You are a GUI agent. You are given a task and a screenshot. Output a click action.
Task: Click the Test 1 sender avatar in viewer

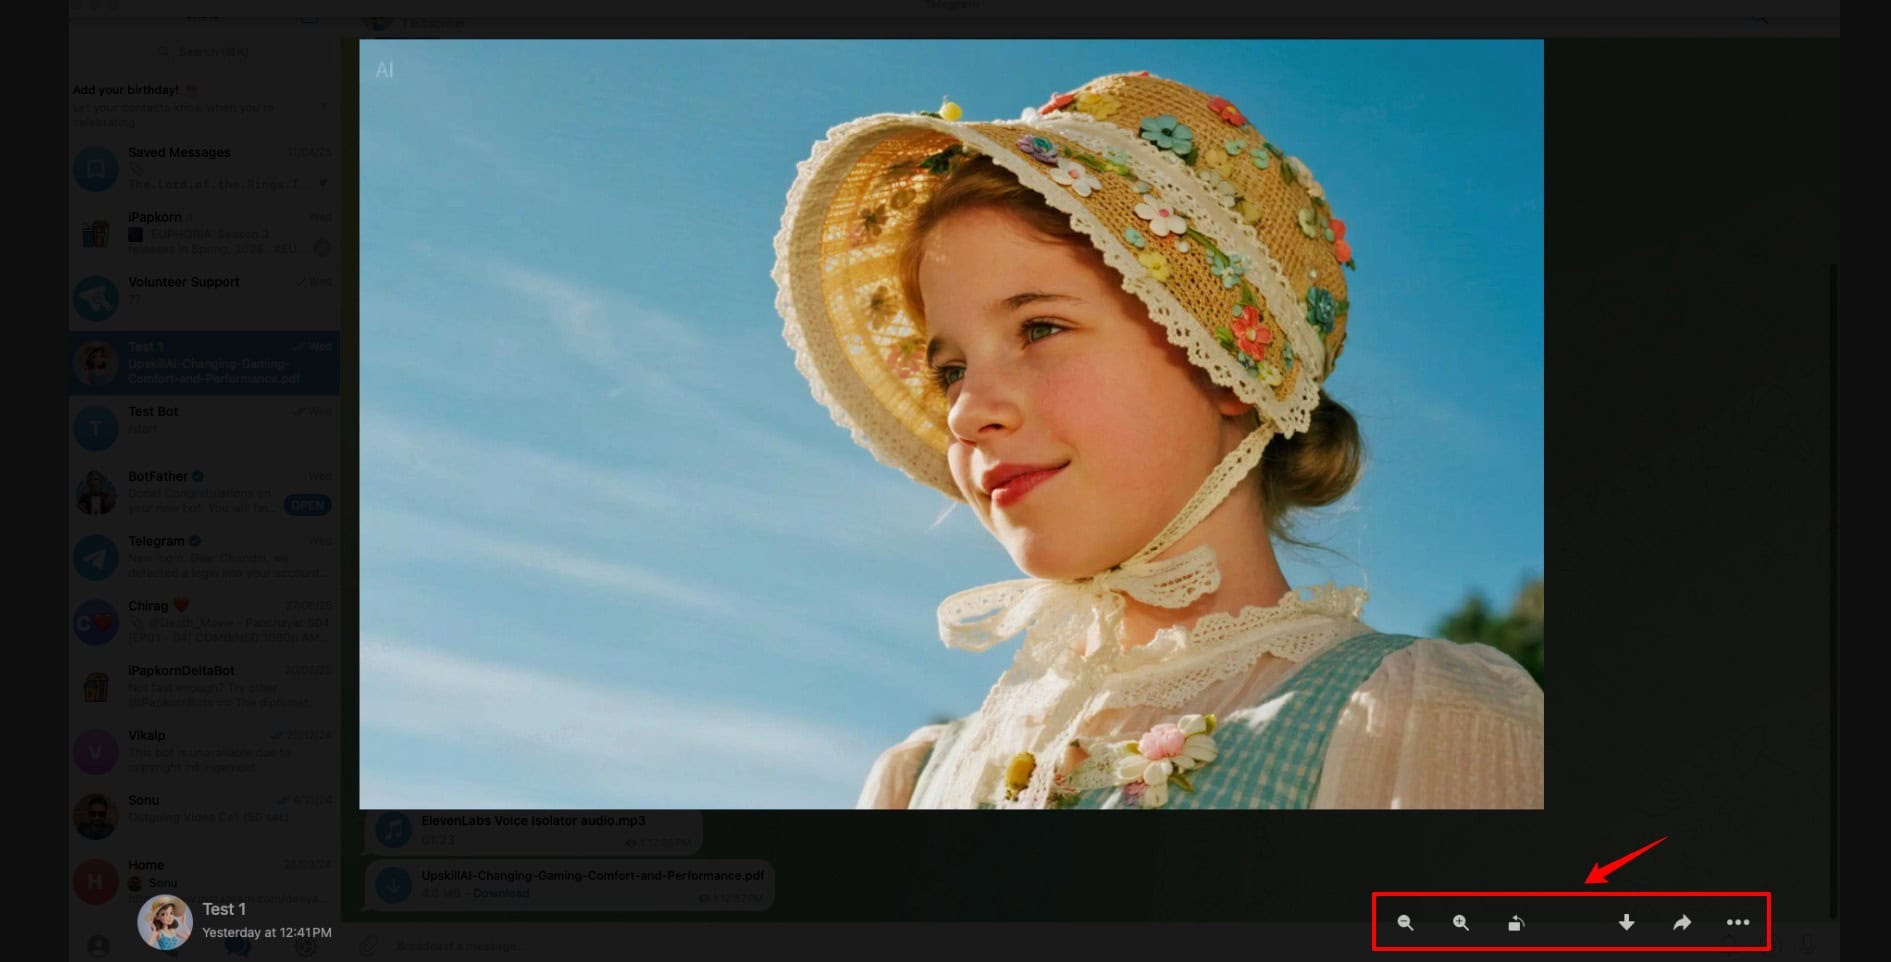[165, 921]
